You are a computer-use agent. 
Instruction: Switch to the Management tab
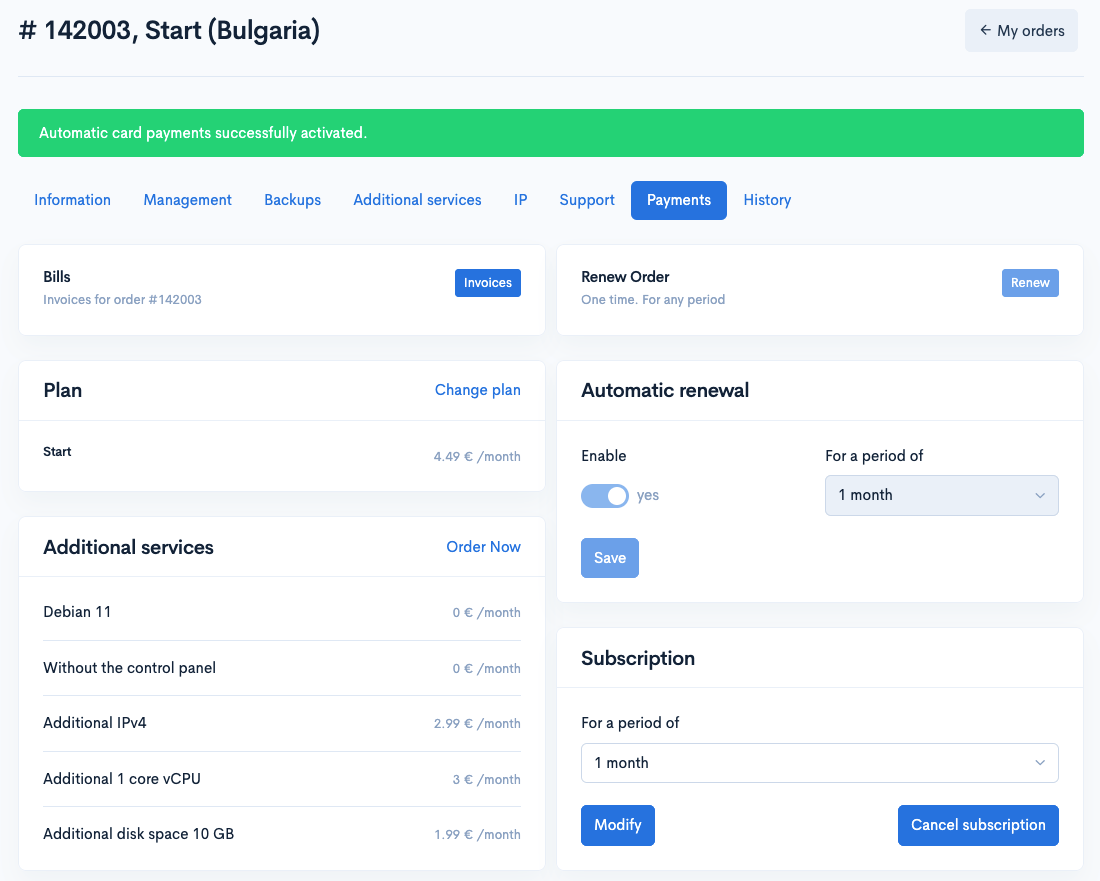(x=187, y=200)
